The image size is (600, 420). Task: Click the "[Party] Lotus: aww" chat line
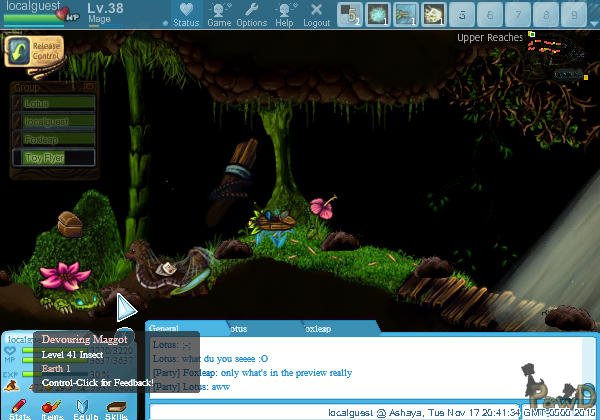[191, 387]
